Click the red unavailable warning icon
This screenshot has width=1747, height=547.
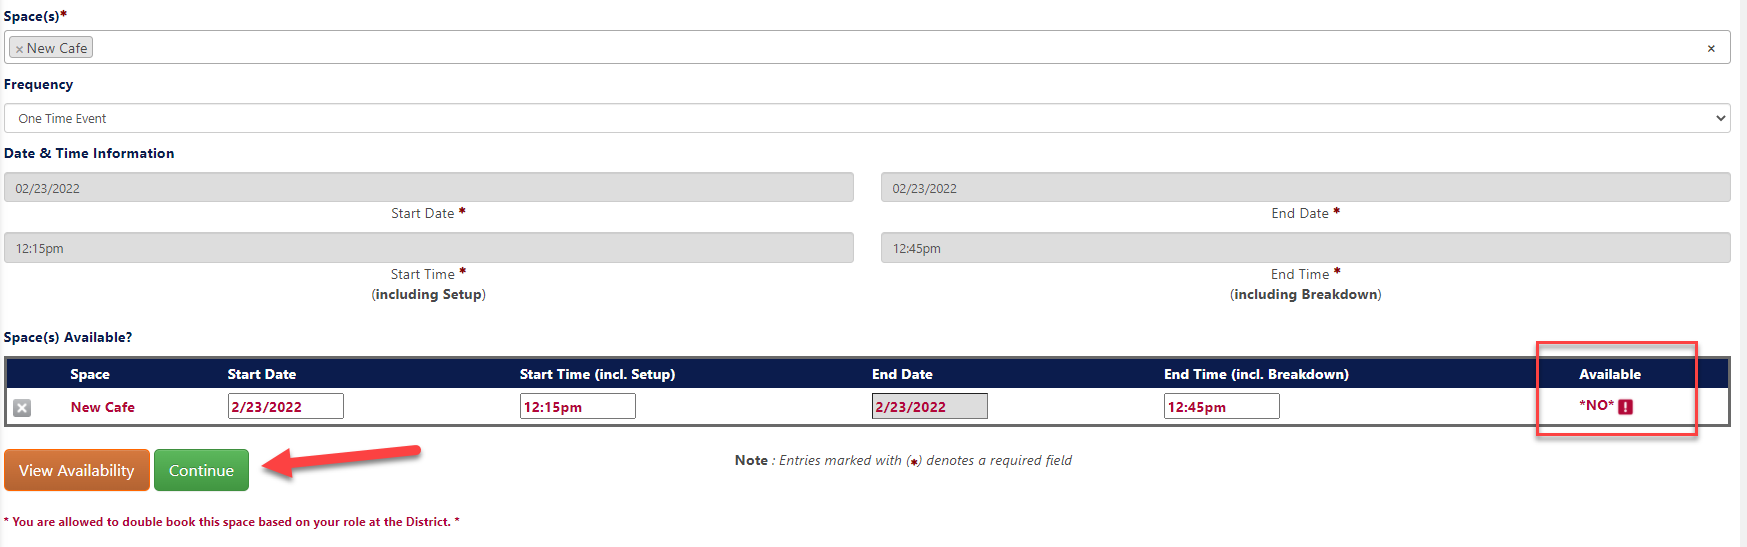coord(1626,407)
